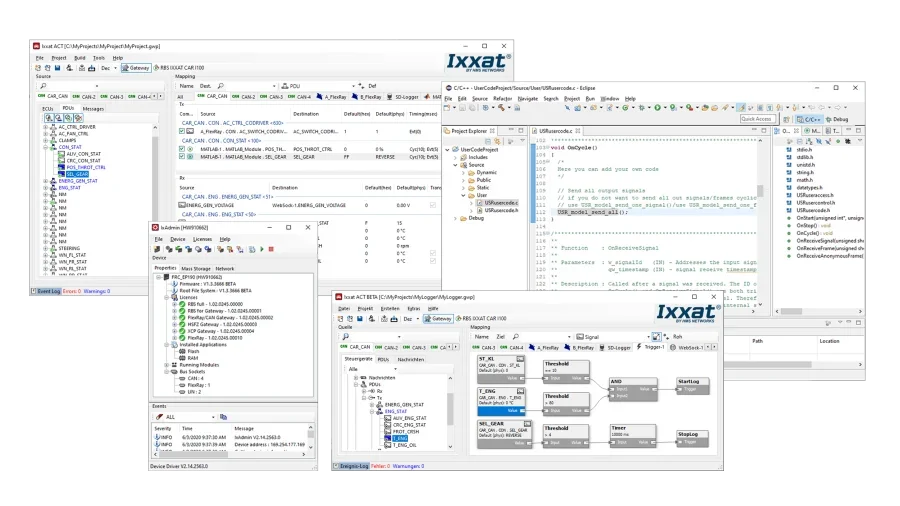The image size is (900, 506).
Task: Switch to the Mass Storage tab in IxAdmin
Action: click(196, 268)
